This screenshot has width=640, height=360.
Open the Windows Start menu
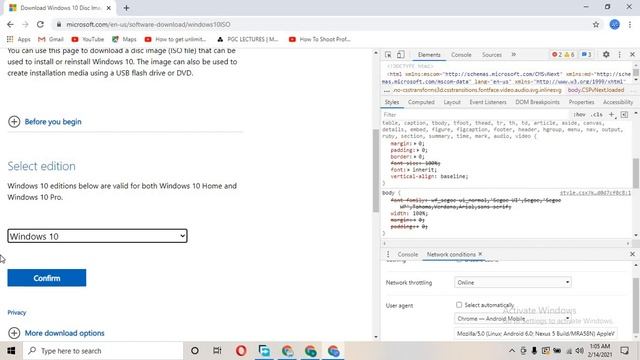(x=11, y=351)
